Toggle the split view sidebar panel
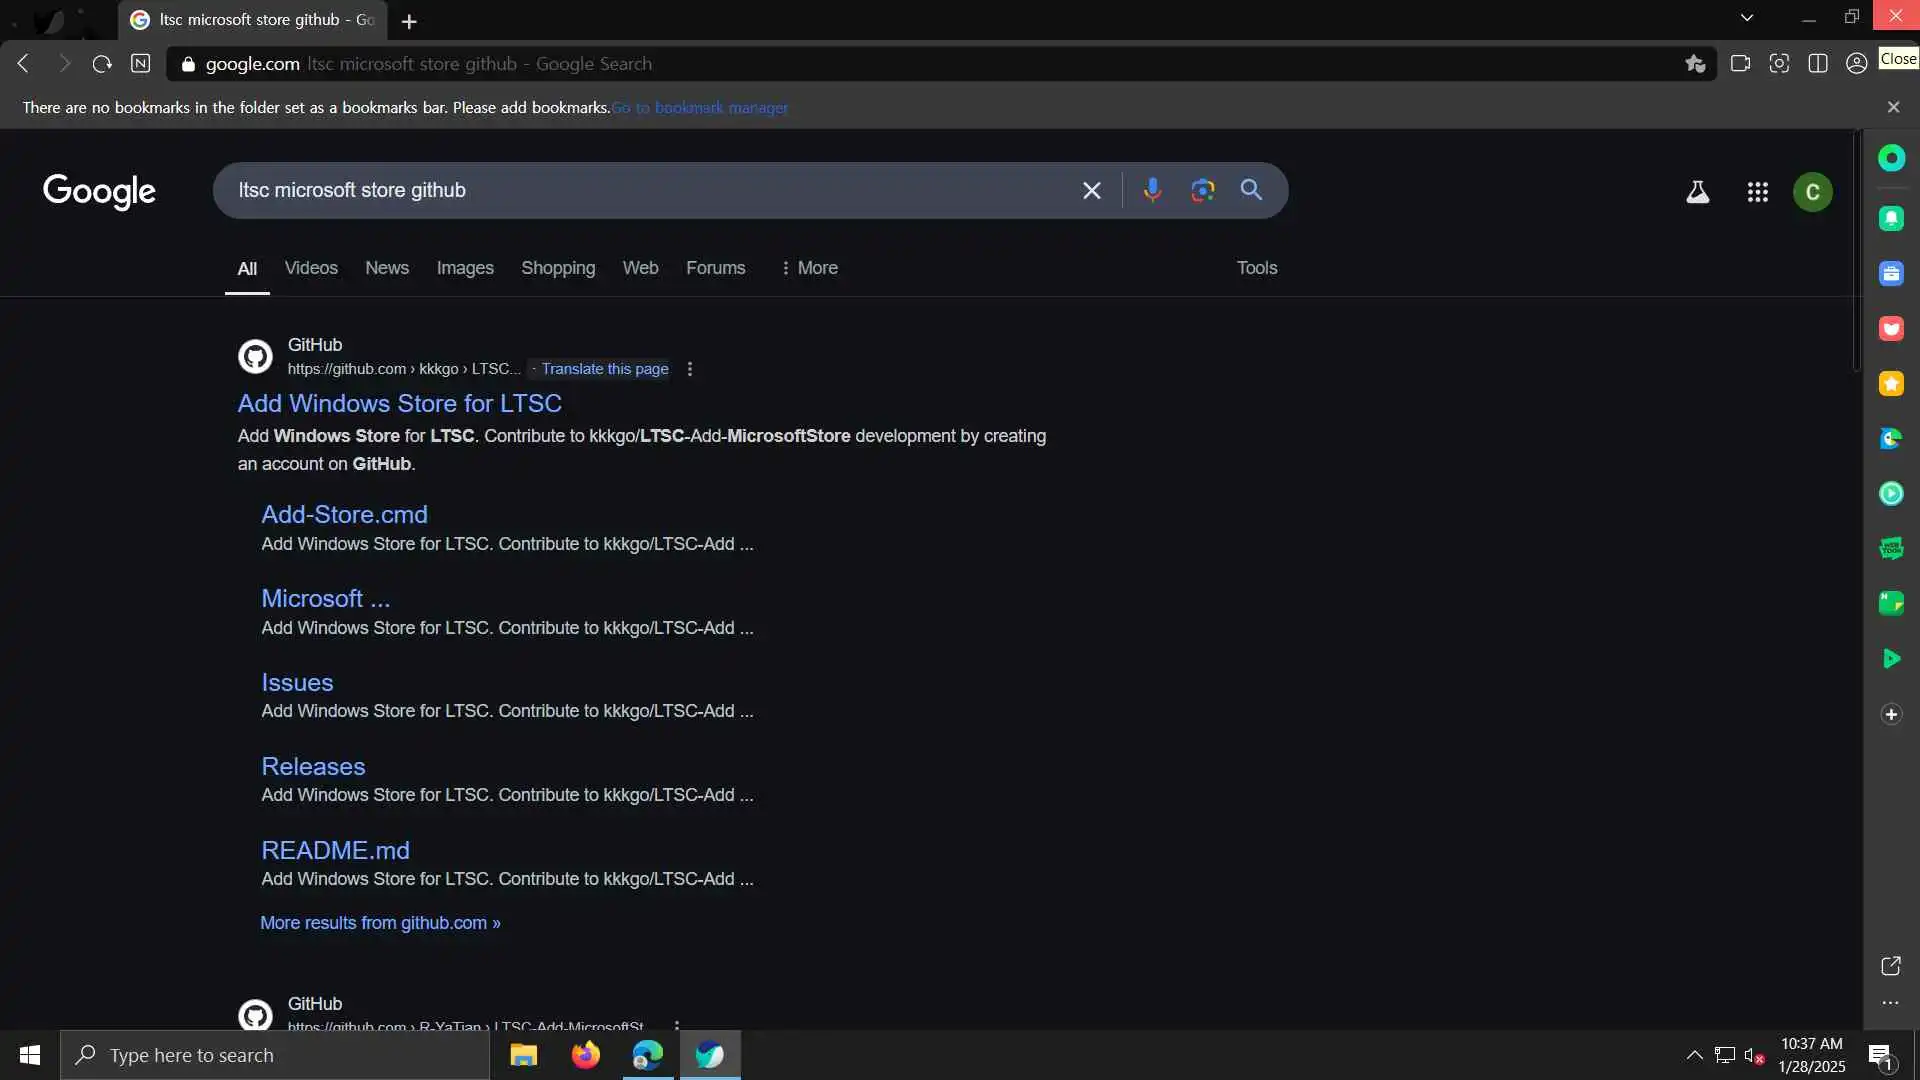Viewport: 1920px width, 1080px height. [1818, 64]
